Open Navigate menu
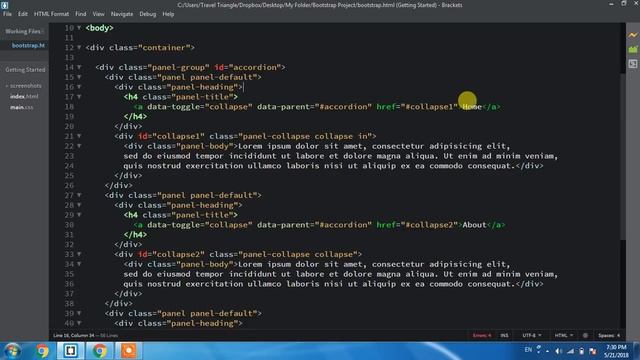Screen dimensions: 640x360 pyautogui.click(x=122, y=14)
